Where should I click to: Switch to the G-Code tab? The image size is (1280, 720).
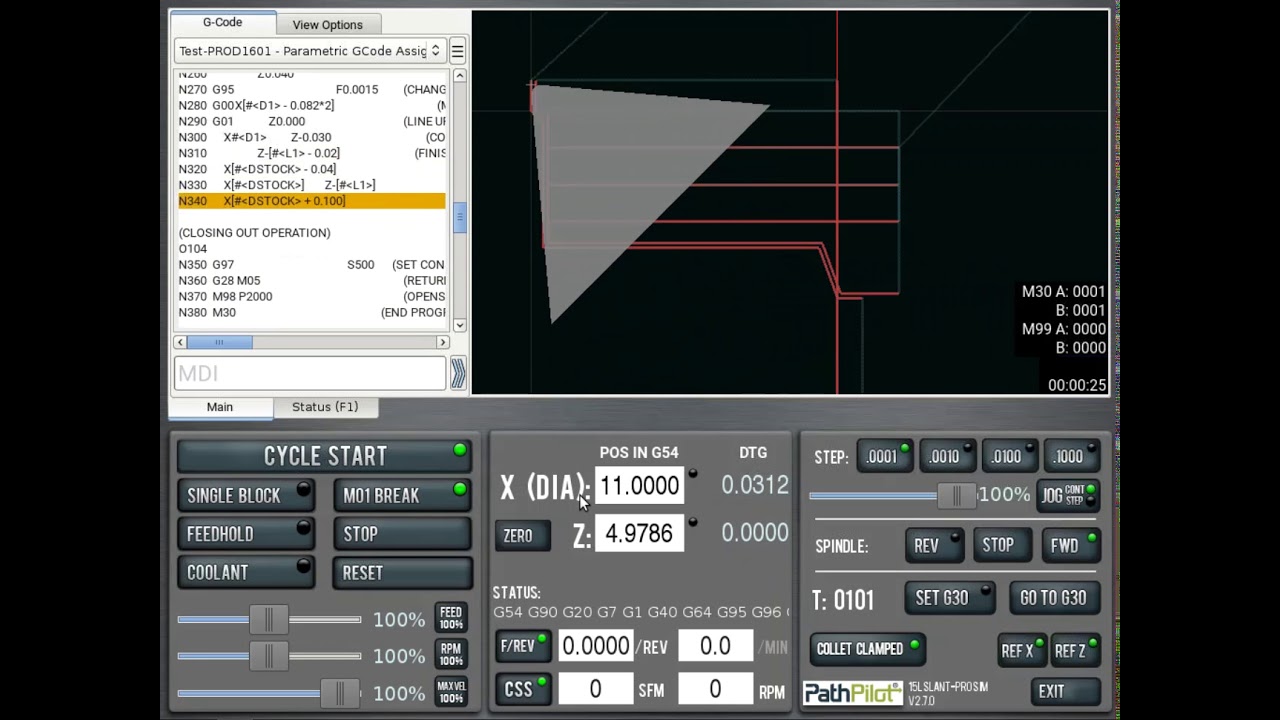222,23
